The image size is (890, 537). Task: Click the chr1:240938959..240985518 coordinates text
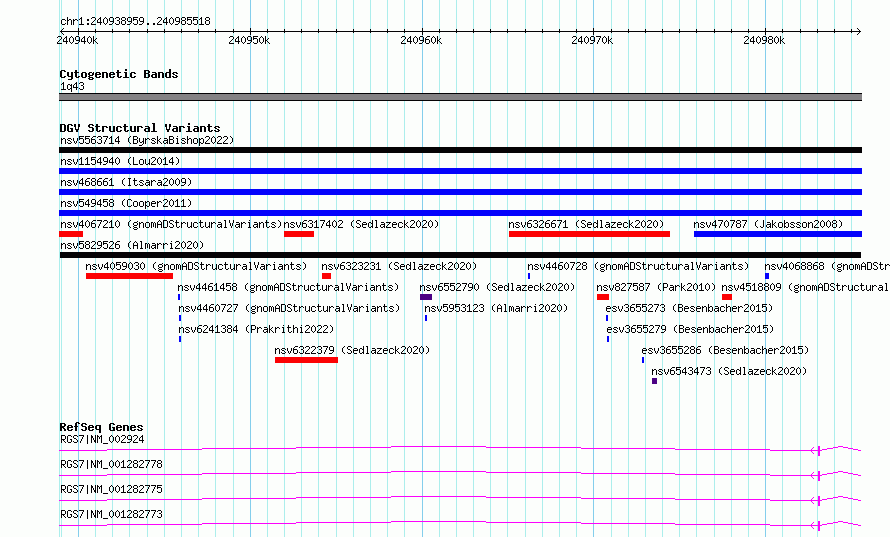[x=135, y=21]
